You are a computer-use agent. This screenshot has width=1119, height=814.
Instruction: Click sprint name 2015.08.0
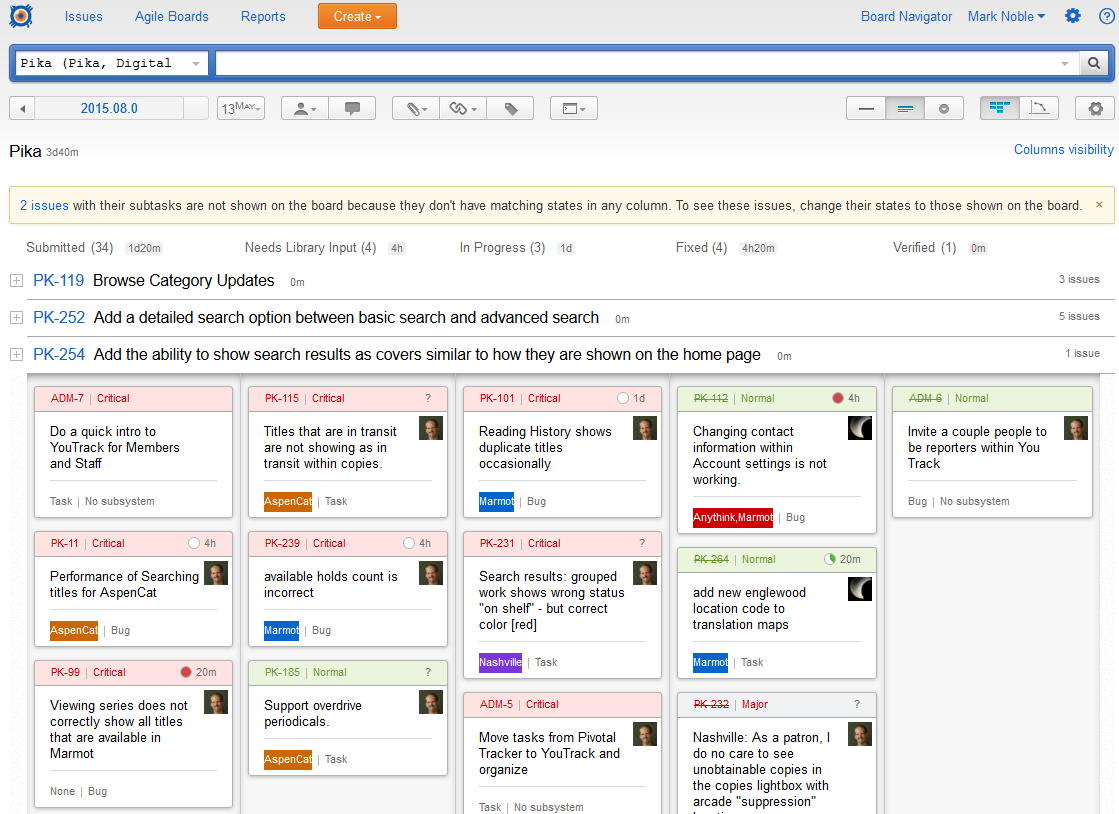[x=109, y=108]
